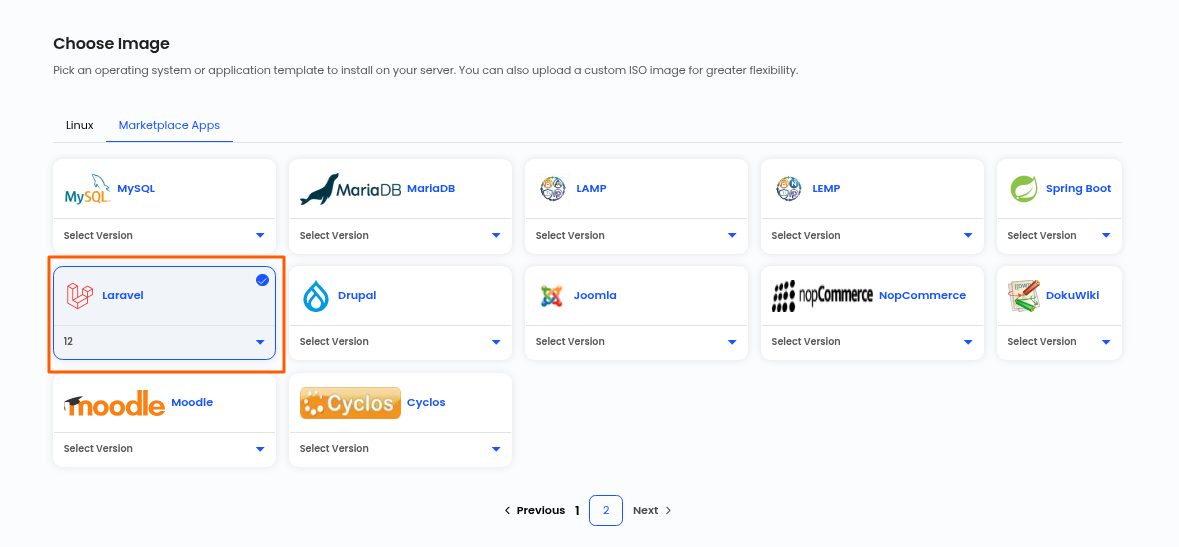Screen dimensions: 1179x547
Task: Open the Laravel version 12 dropdown
Action: click(165, 342)
